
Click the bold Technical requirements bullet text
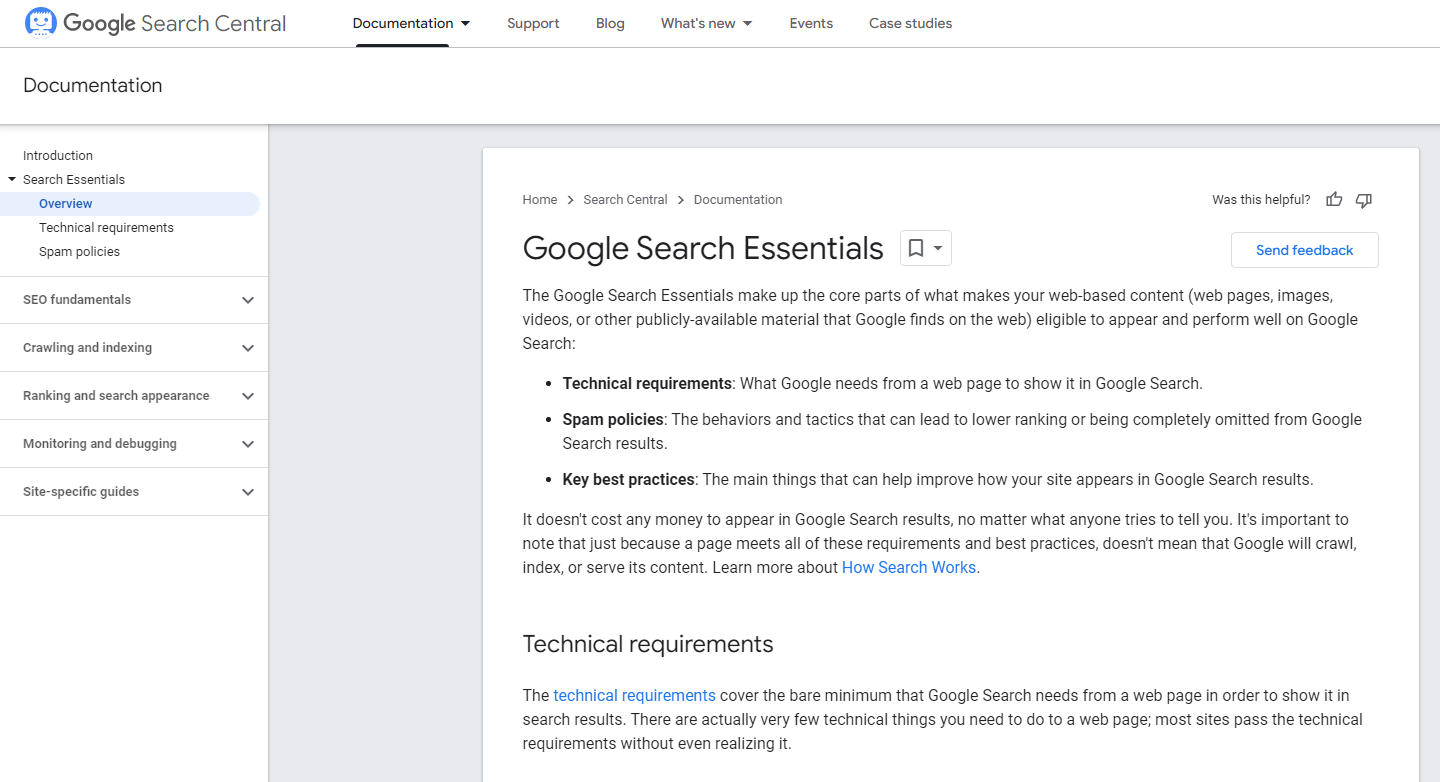(x=647, y=384)
